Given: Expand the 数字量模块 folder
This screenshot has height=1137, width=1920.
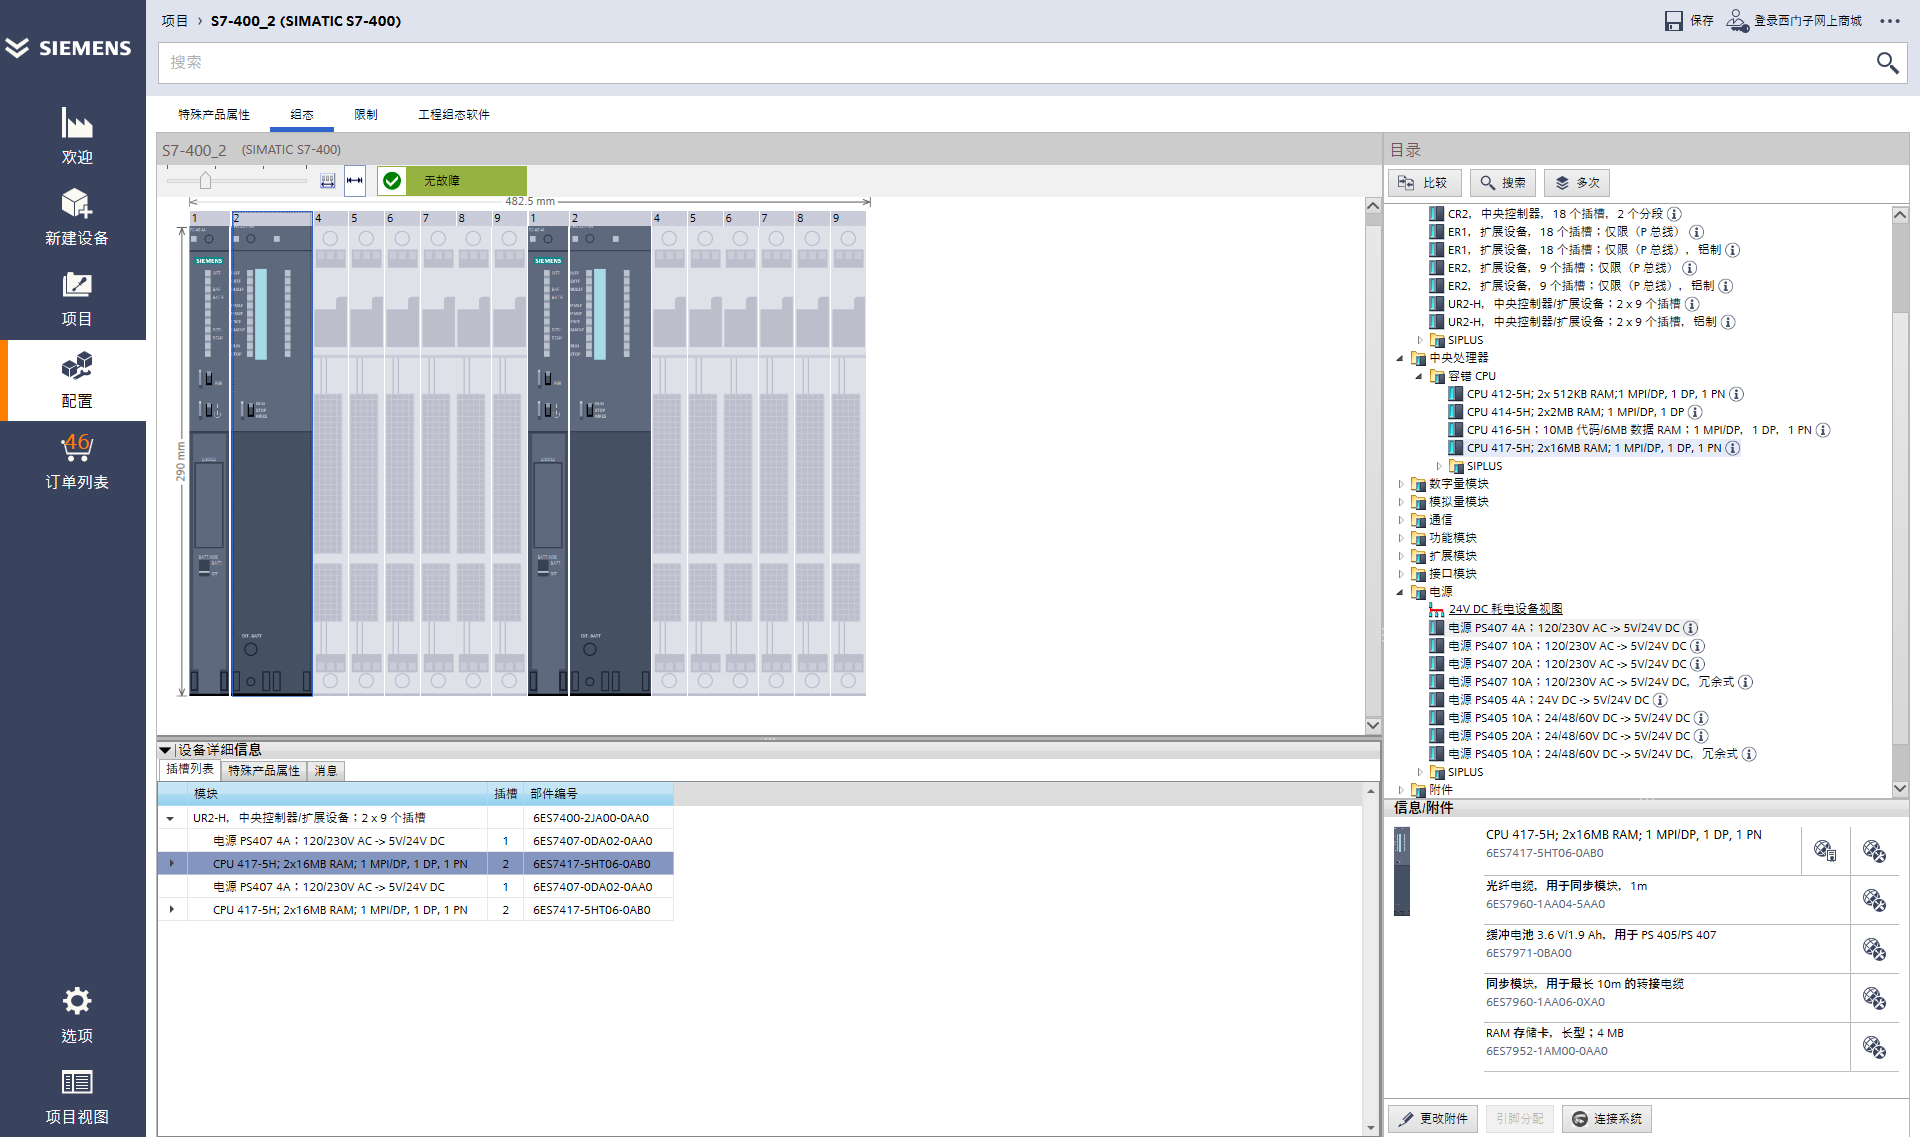Looking at the screenshot, I should [1401, 484].
